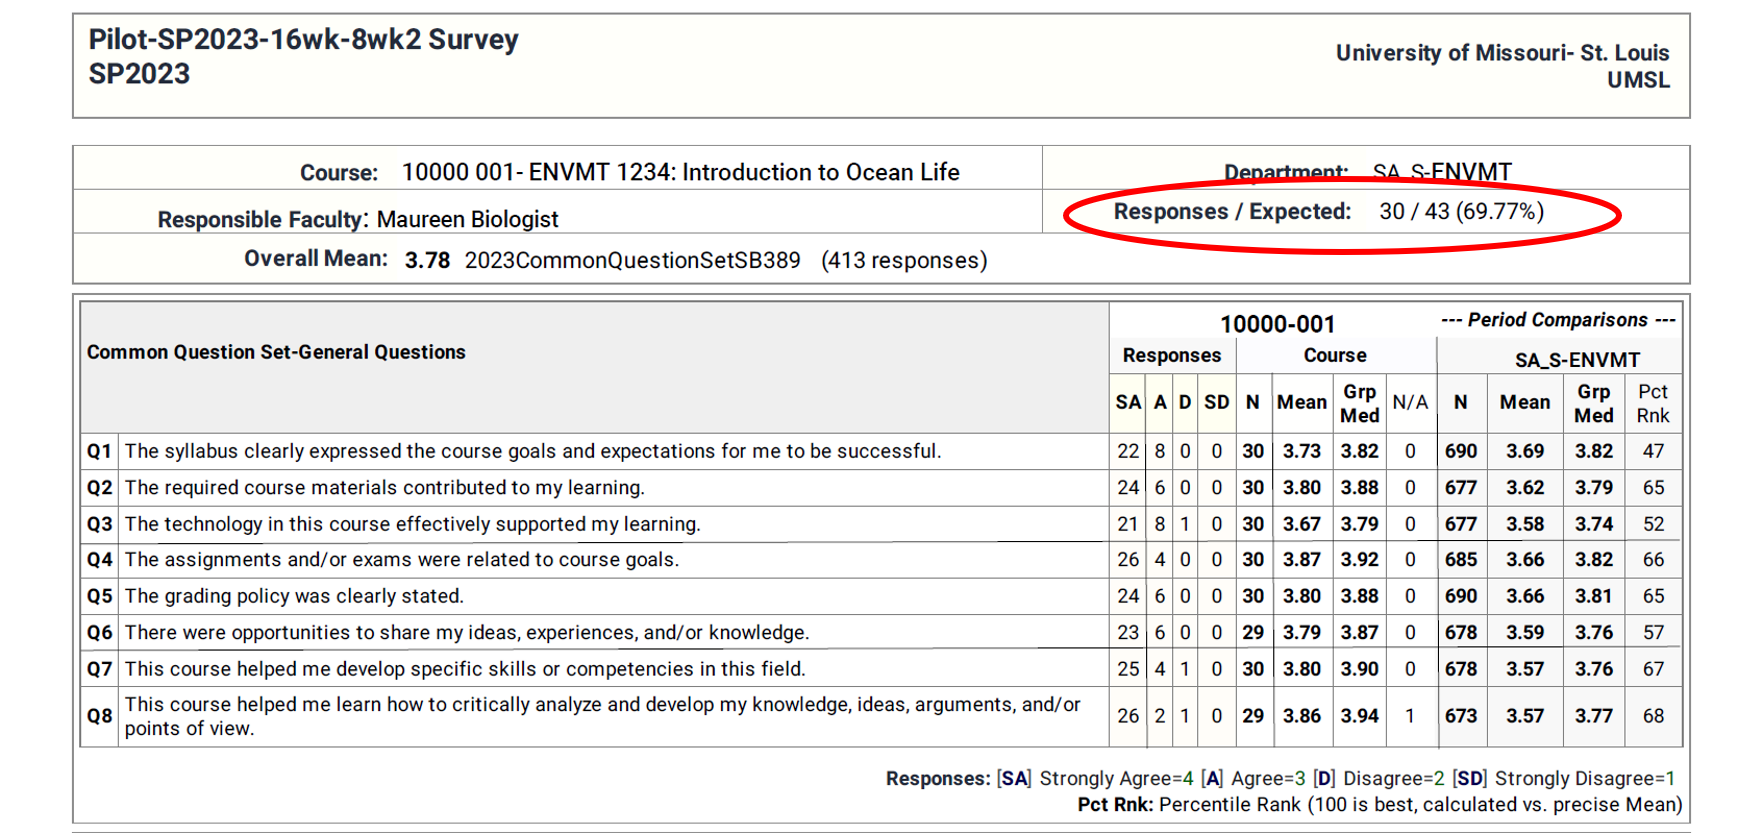Click Q8 department N value 673
Image resolution: width=1738 pixels, height=833 pixels.
[1460, 716]
